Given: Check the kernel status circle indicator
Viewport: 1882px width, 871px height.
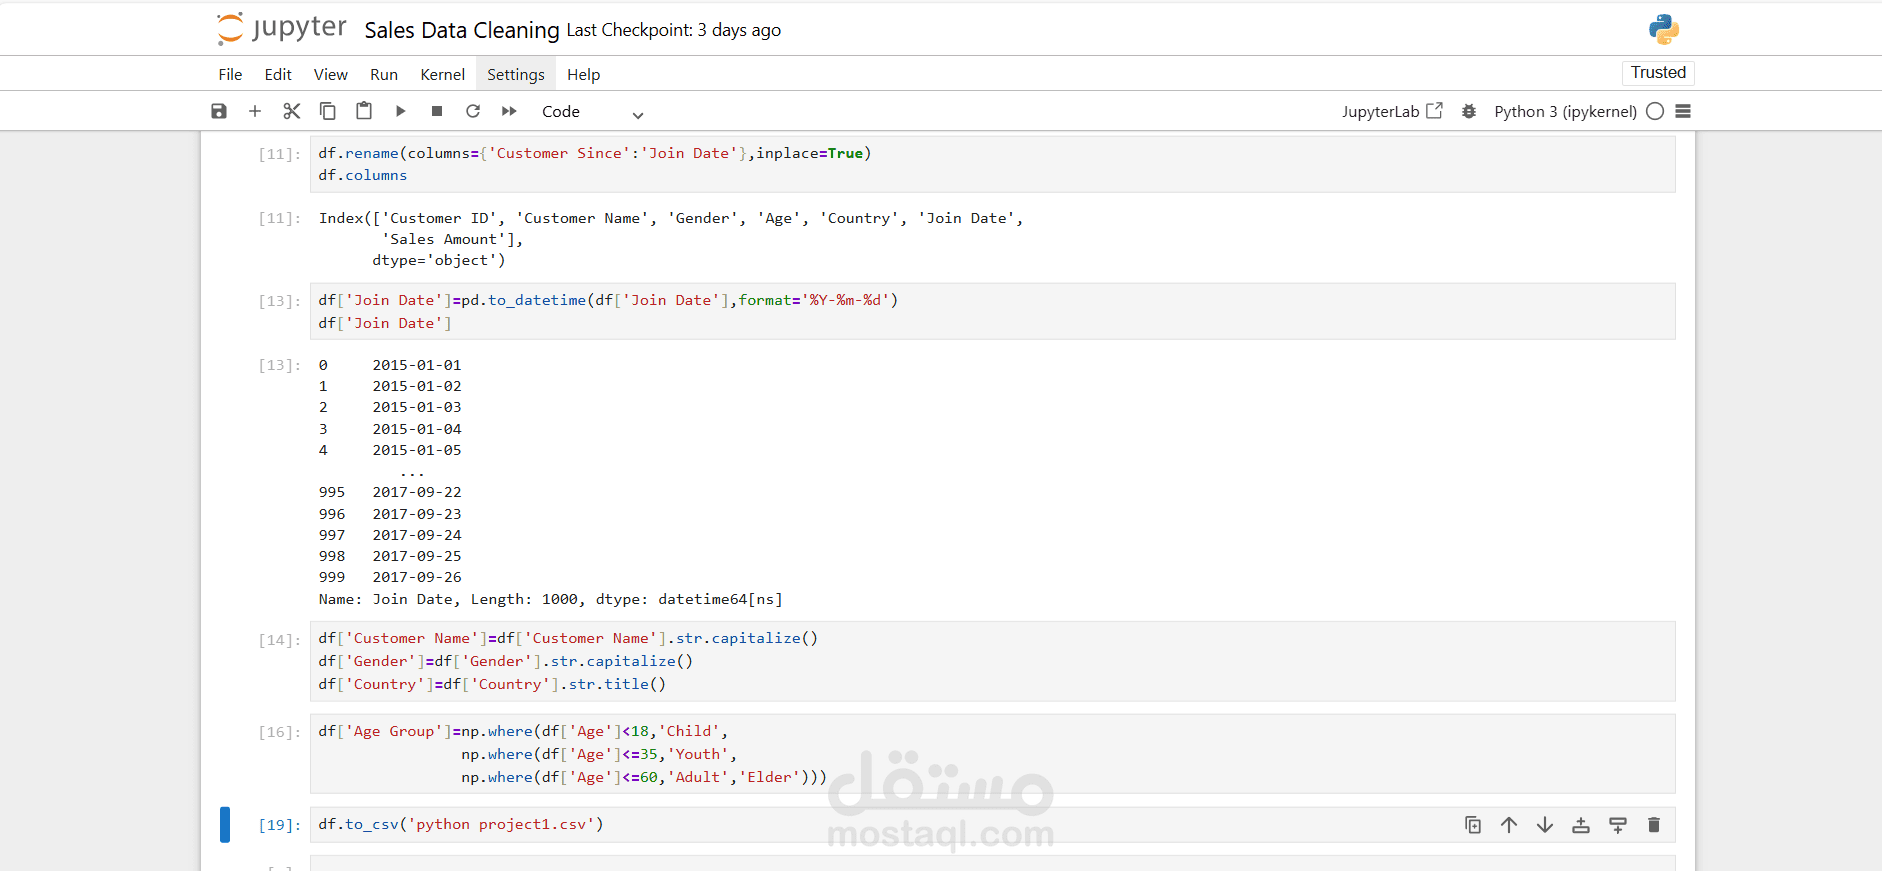Looking at the screenshot, I should coord(1655,111).
